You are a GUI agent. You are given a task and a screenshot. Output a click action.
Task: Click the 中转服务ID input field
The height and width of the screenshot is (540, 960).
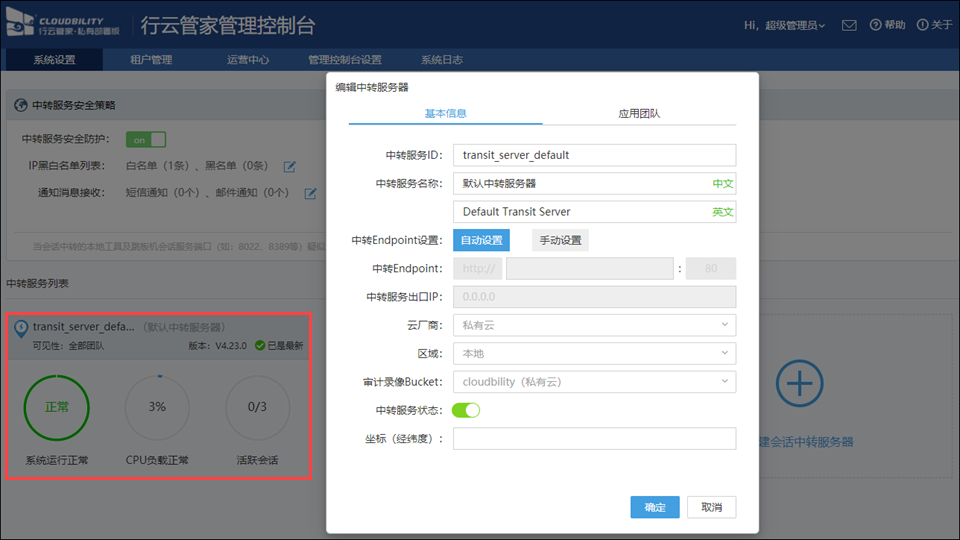pos(594,155)
